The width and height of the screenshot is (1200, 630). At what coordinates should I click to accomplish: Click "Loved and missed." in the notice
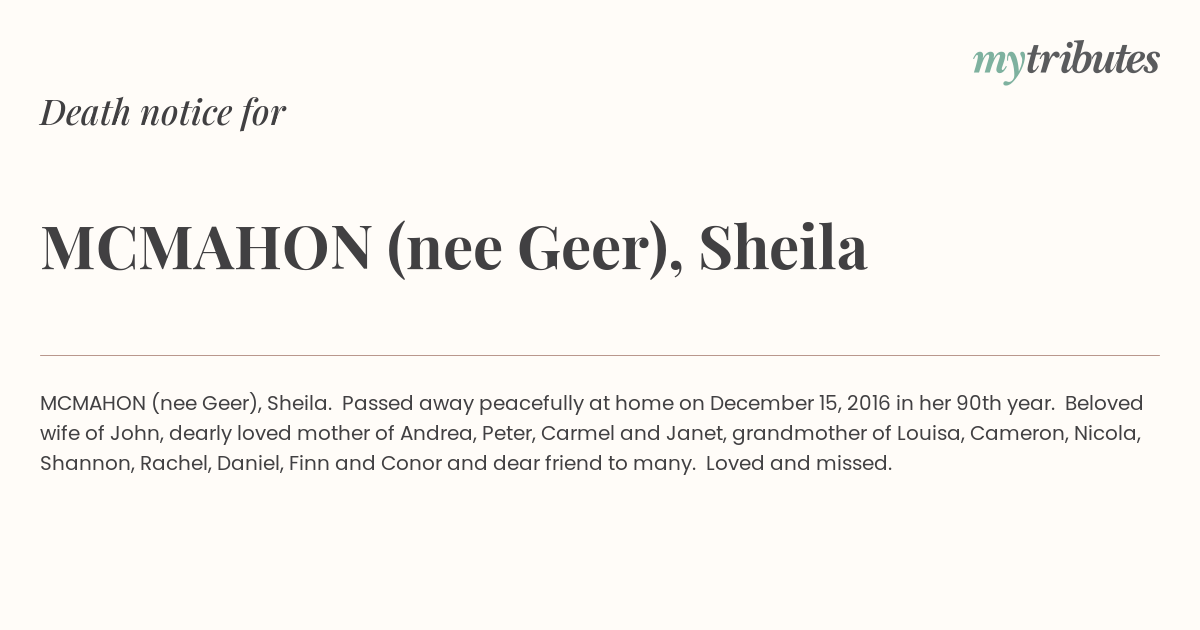tap(799, 464)
